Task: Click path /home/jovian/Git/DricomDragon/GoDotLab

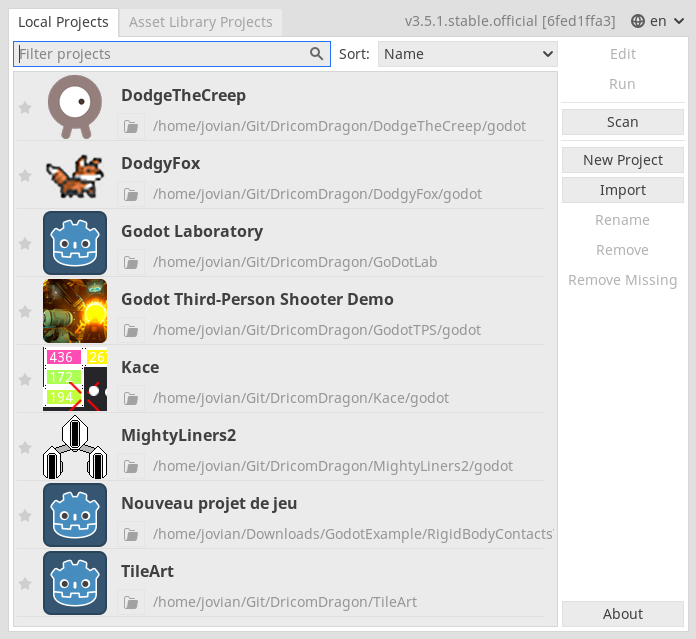Action: 295,262
